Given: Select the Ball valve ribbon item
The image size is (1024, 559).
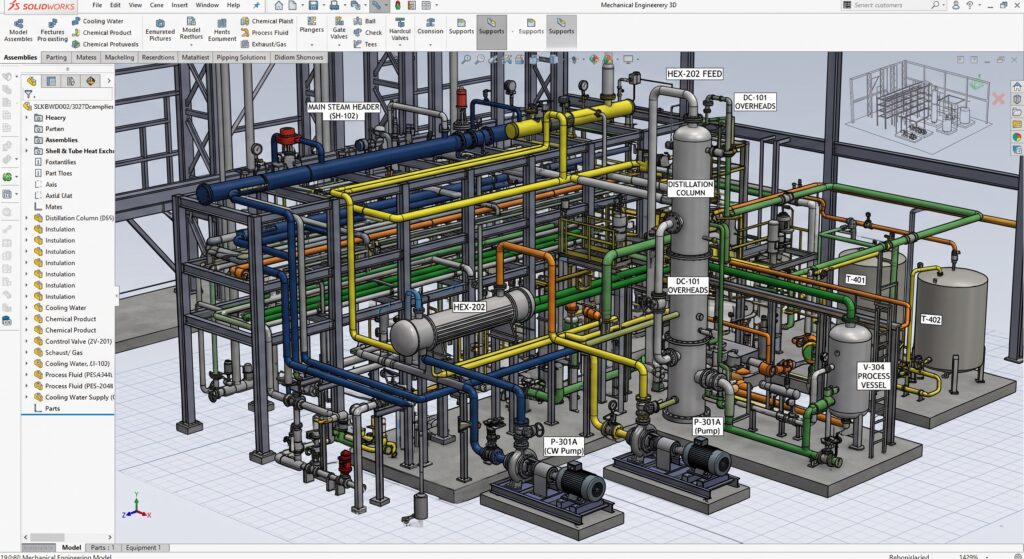Looking at the screenshot, I should pos(364,21).
